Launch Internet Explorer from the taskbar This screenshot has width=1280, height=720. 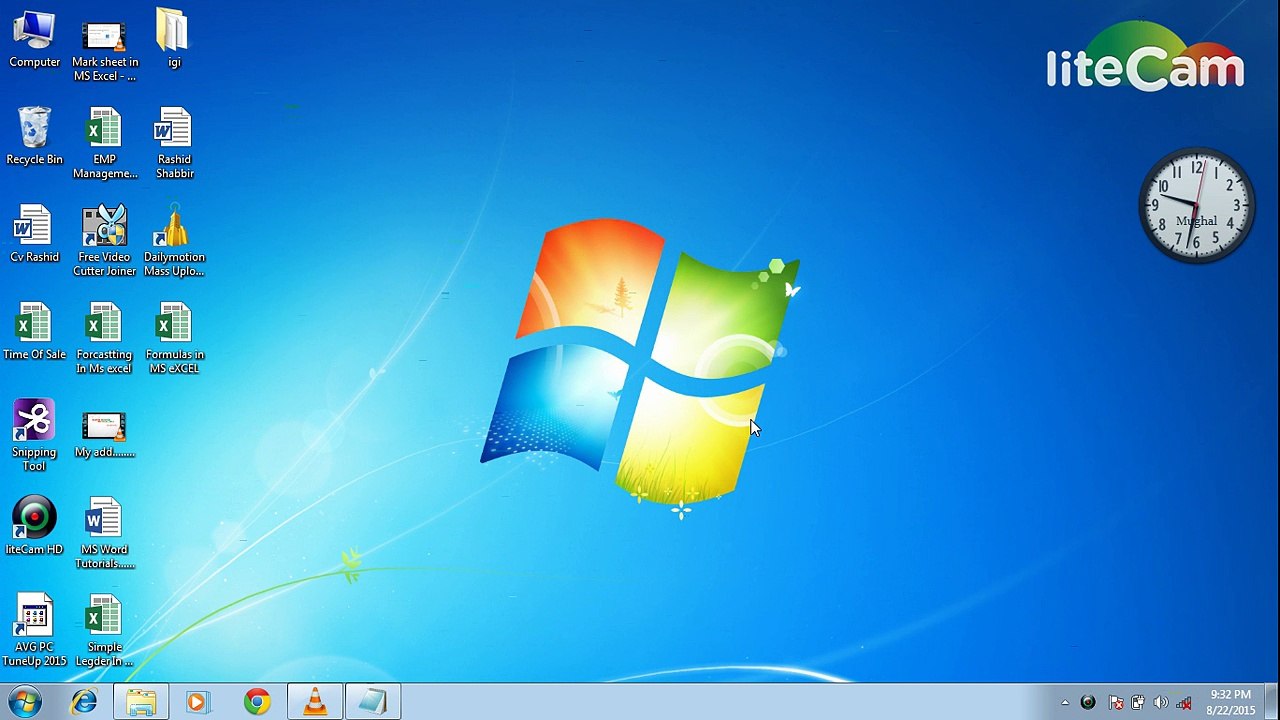pyautogui.click(x=84, y=702)
